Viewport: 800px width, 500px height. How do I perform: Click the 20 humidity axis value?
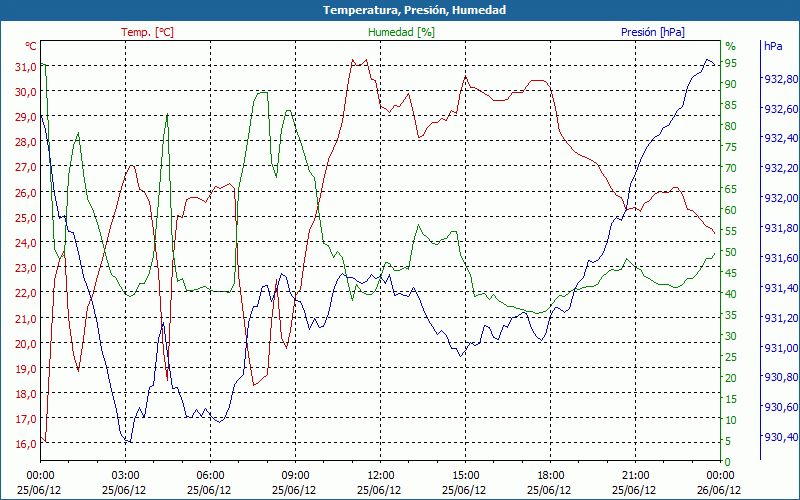[x=731, y=378]
